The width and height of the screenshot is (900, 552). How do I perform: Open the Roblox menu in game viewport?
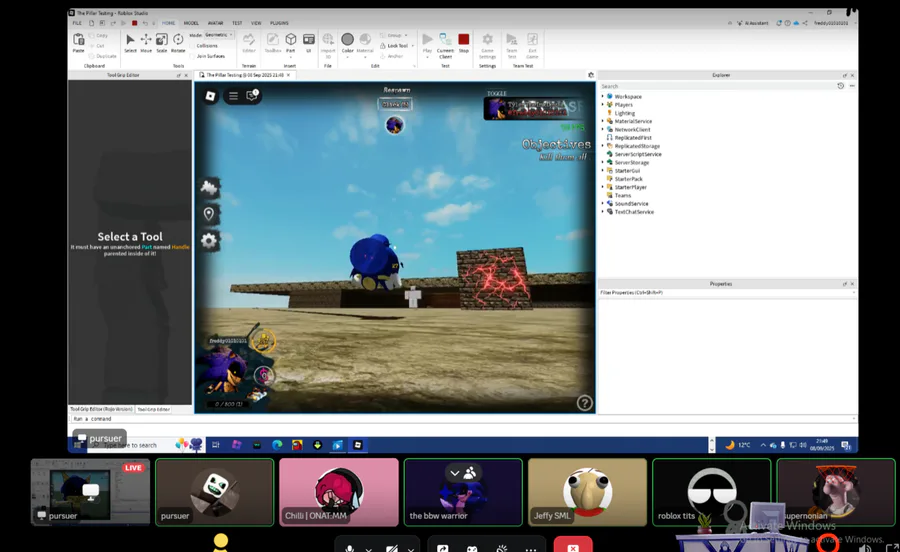(x=210, y=96)
